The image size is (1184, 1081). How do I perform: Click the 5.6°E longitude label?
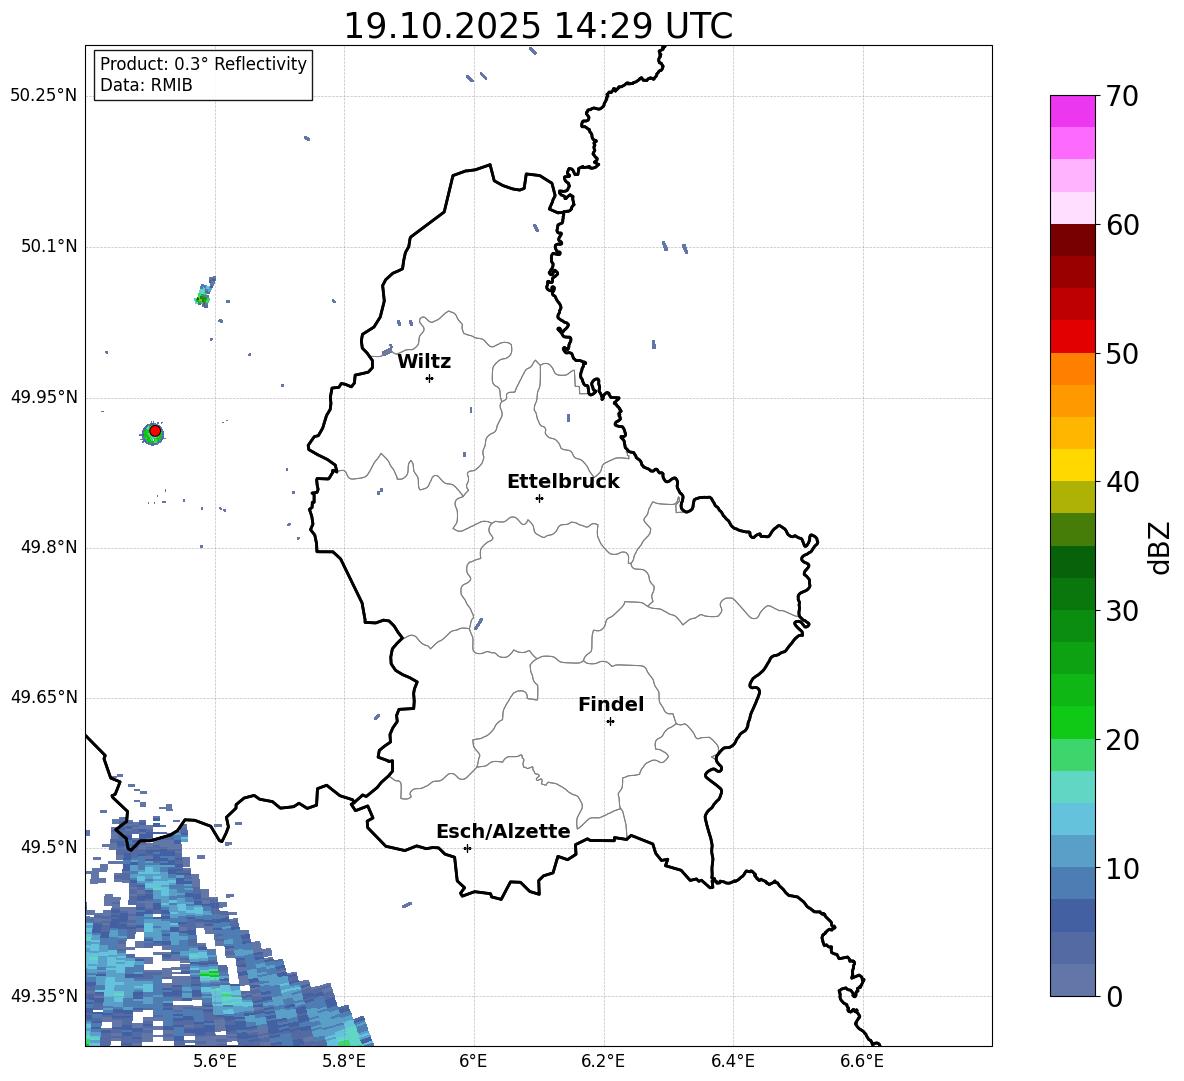click(x=215, y=1061)
